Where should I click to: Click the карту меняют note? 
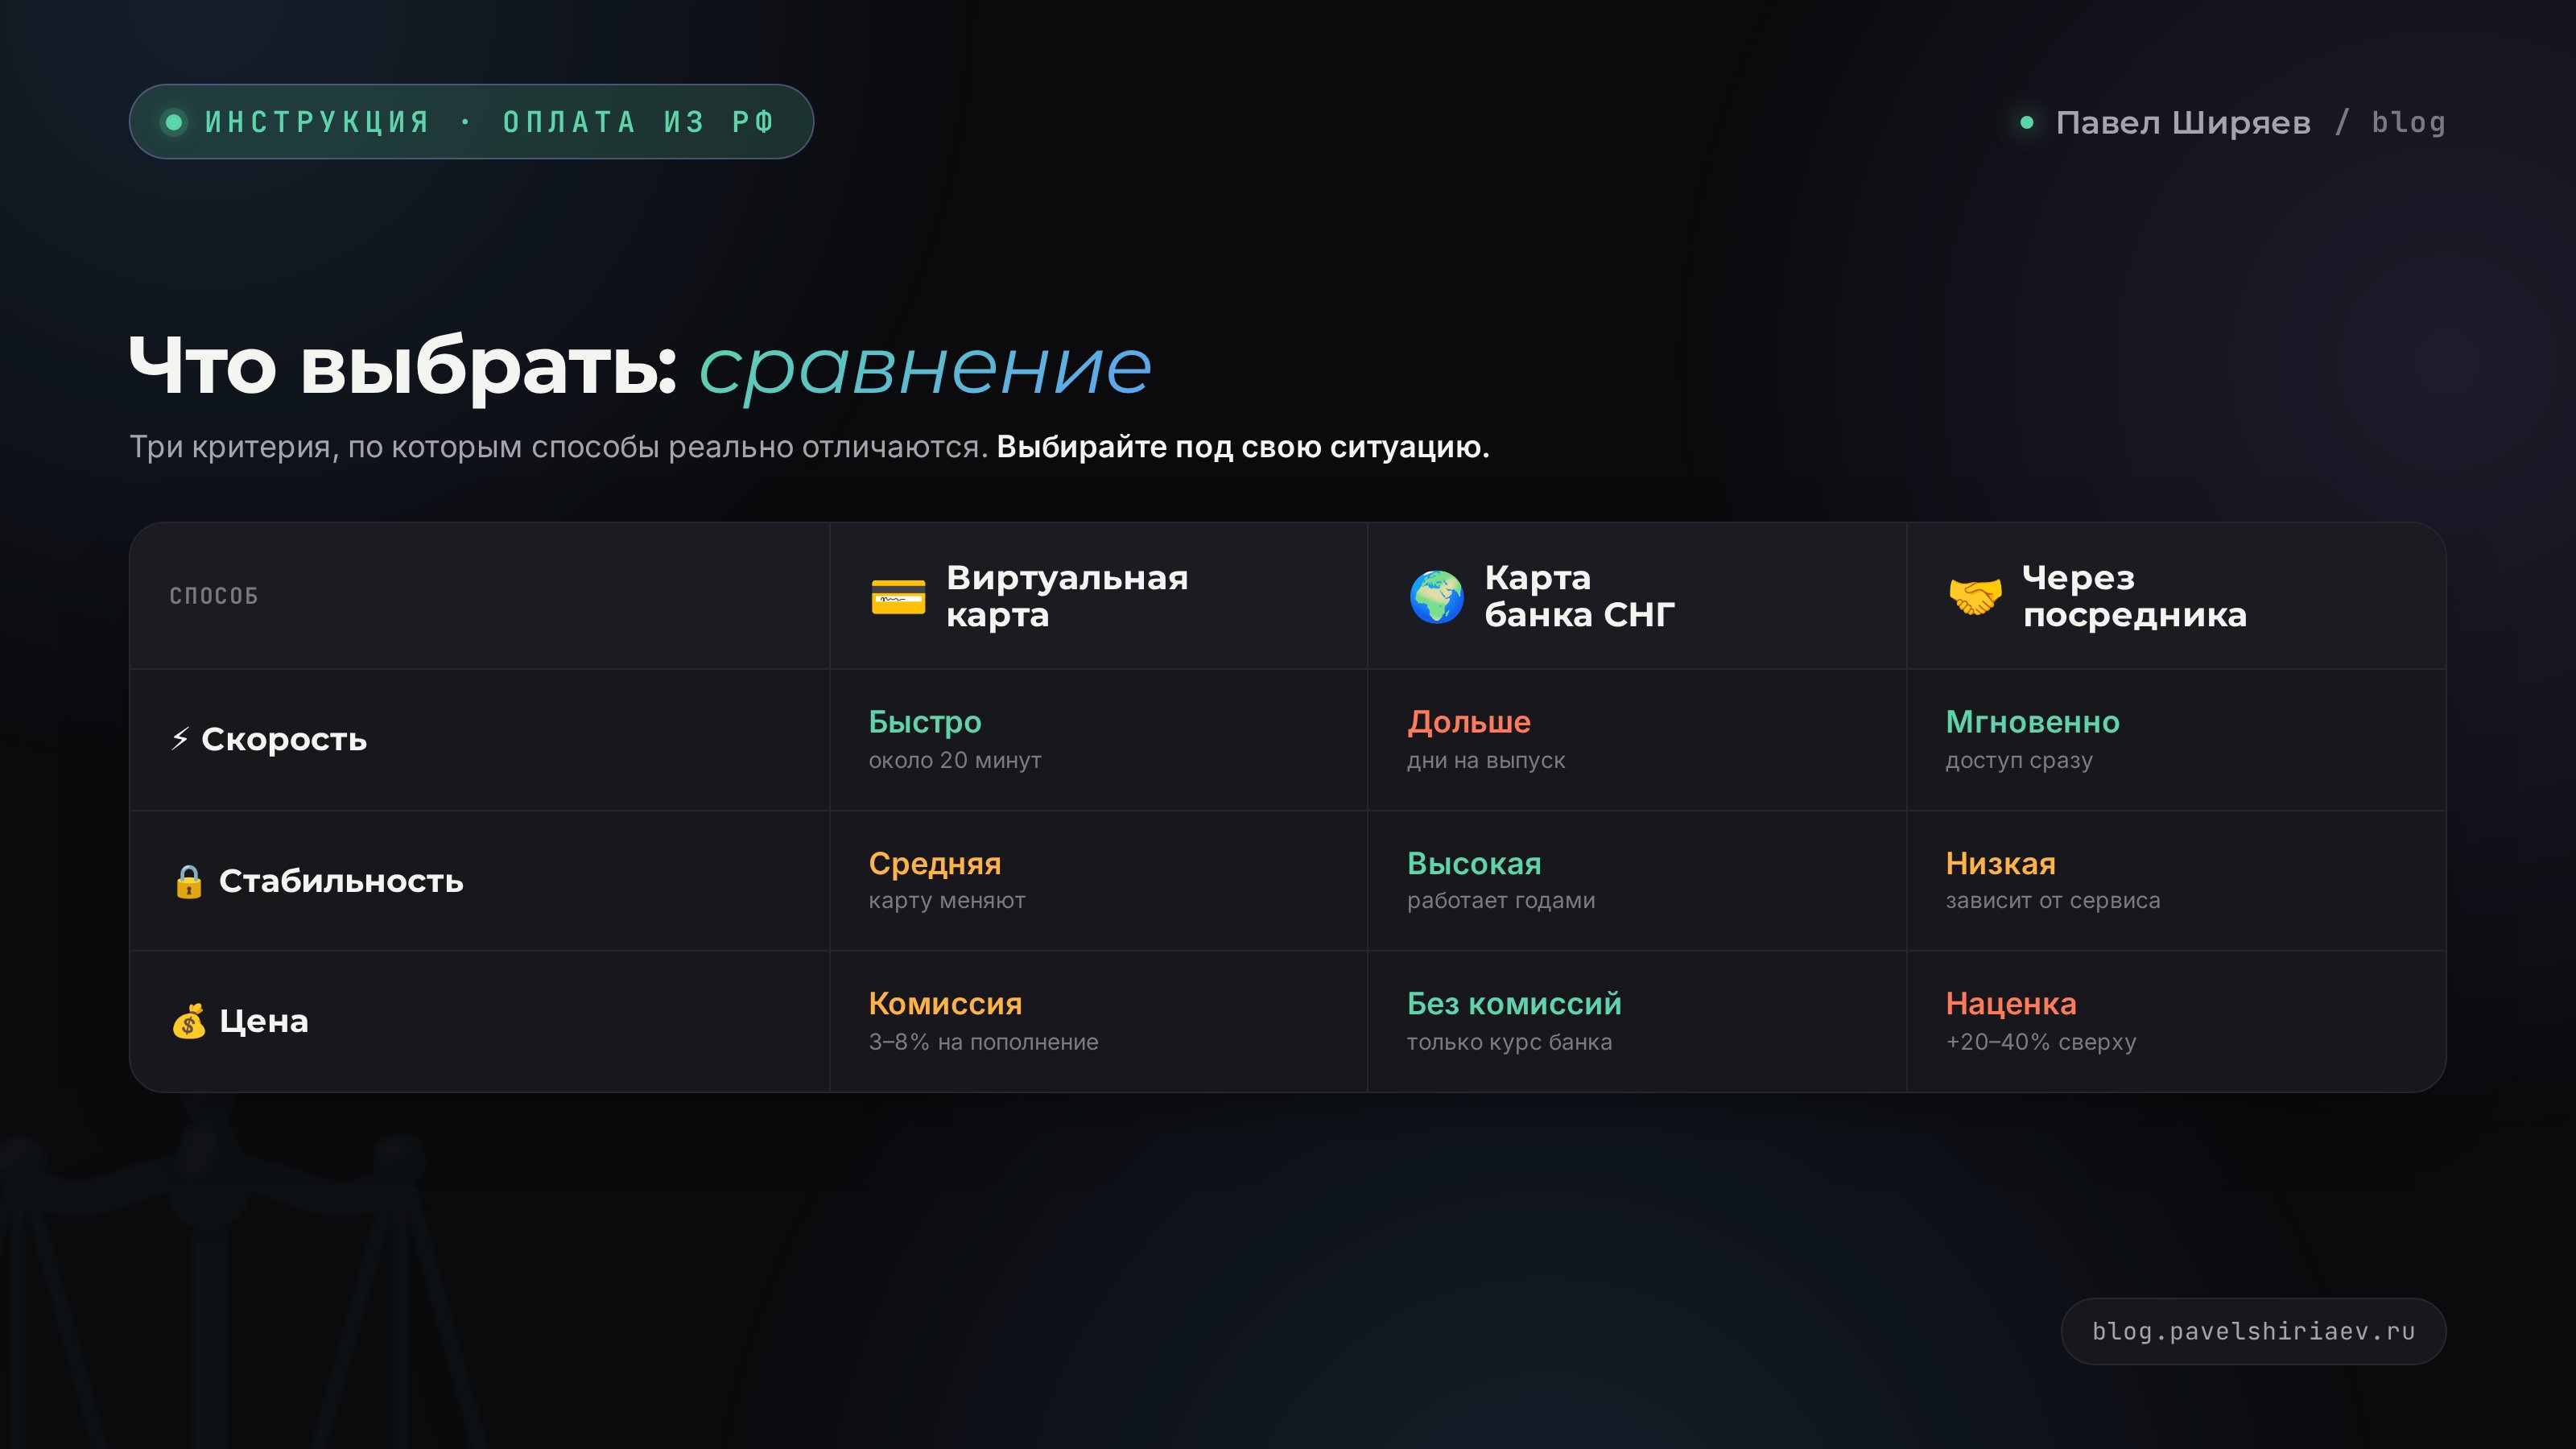point(947,900)
